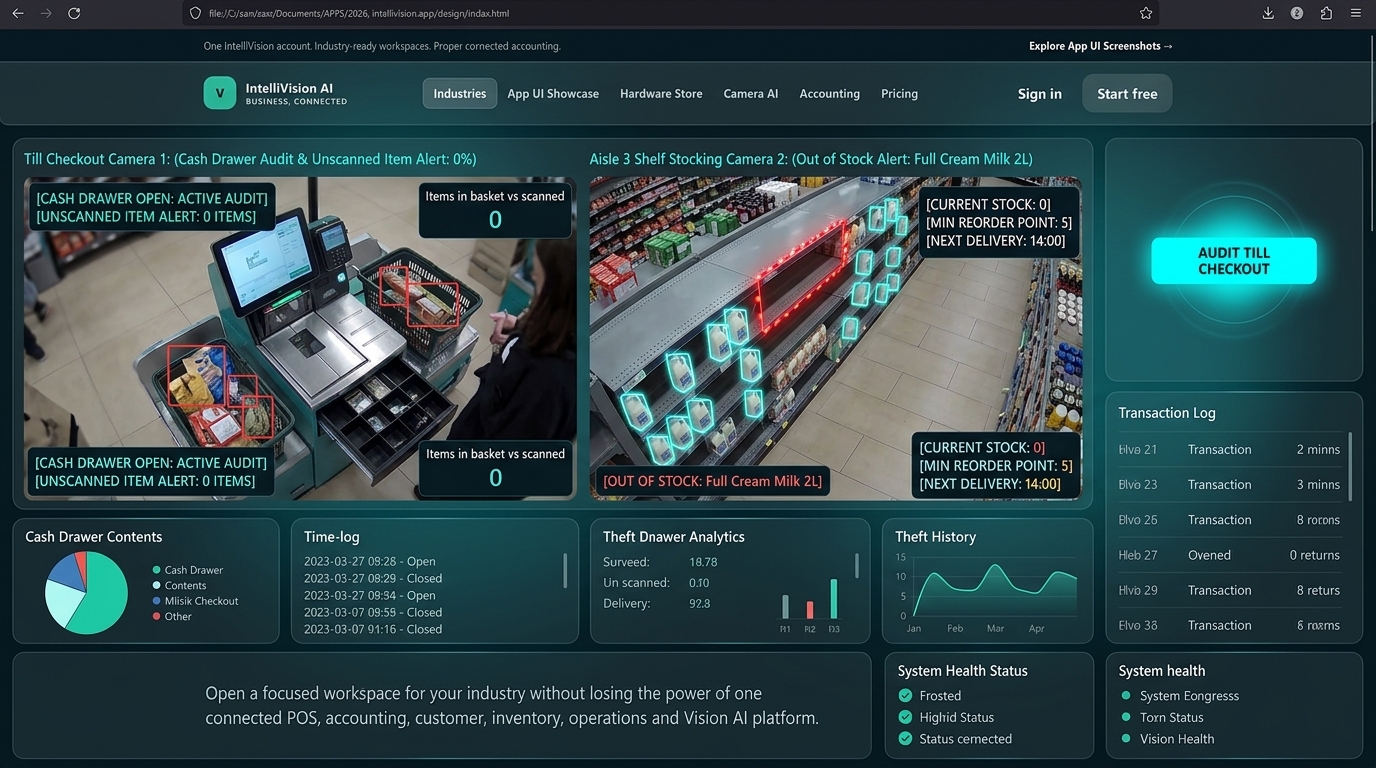Click the 'Transaction Log' panel heading

click(x=1167, y=413)
